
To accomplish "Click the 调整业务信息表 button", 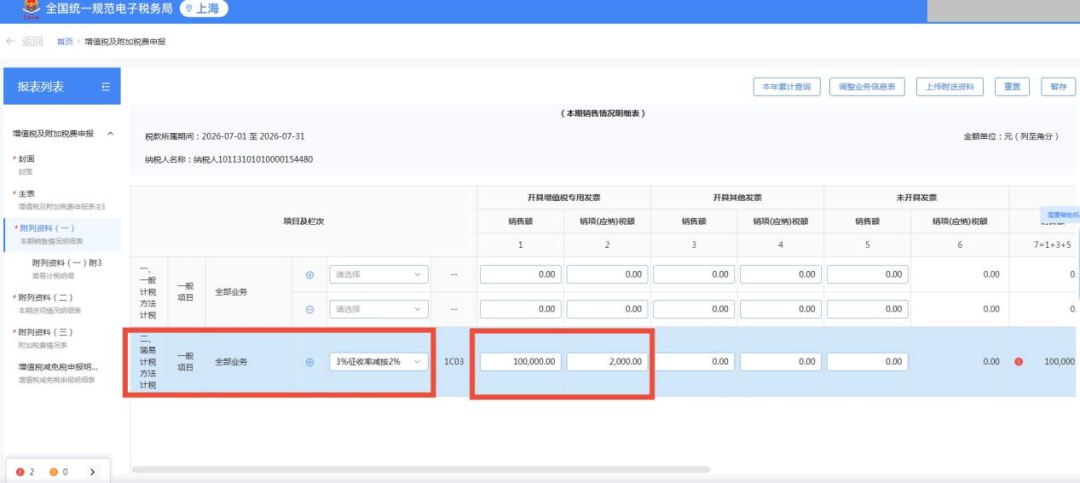I will [x=866, y=87].
